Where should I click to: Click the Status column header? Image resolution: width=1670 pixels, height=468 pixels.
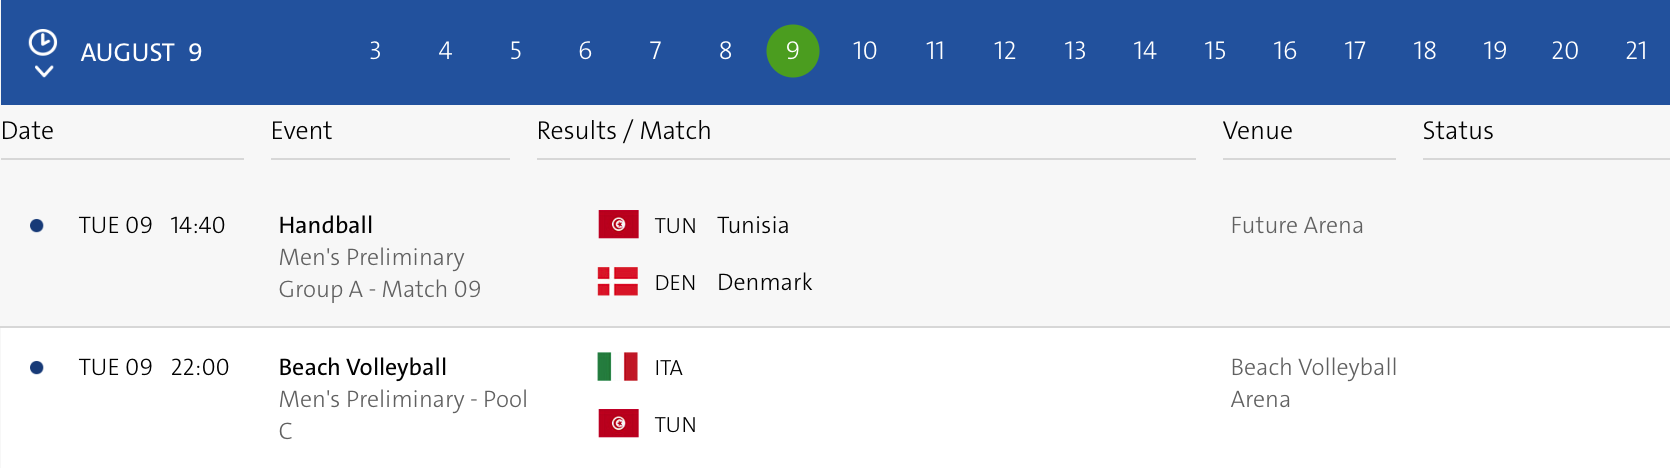pyautogui.click(x=1457, y=131)
